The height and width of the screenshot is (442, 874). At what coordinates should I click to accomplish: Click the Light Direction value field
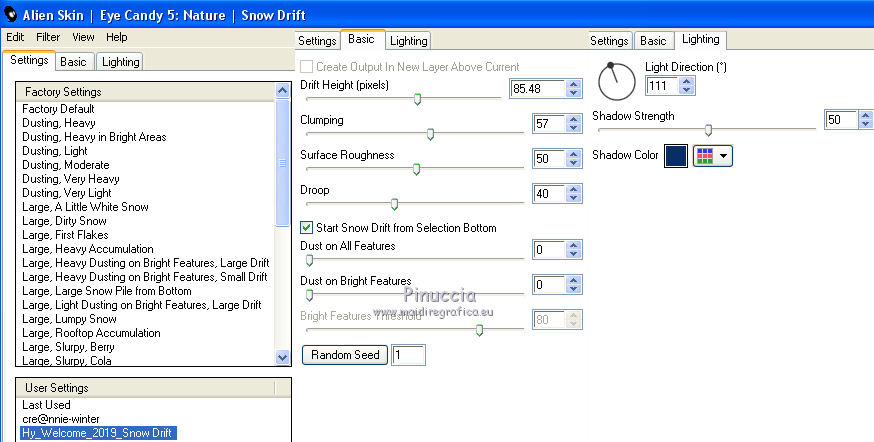click(662, 86)
